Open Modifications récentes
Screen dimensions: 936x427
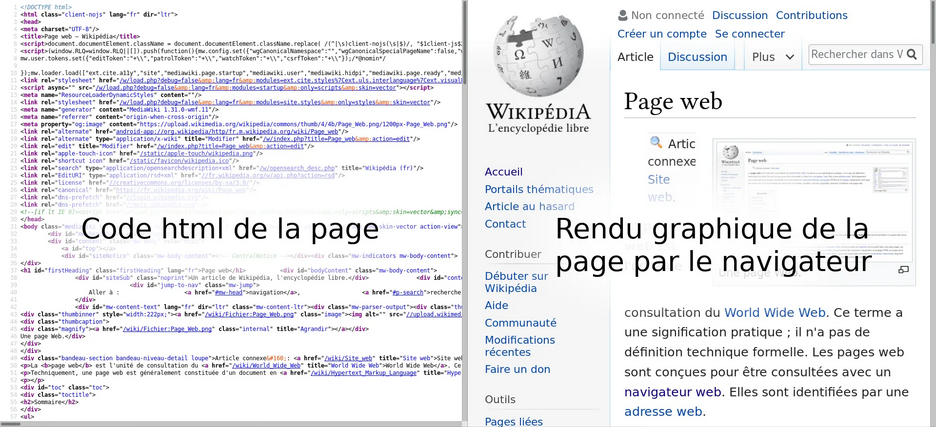520,346
